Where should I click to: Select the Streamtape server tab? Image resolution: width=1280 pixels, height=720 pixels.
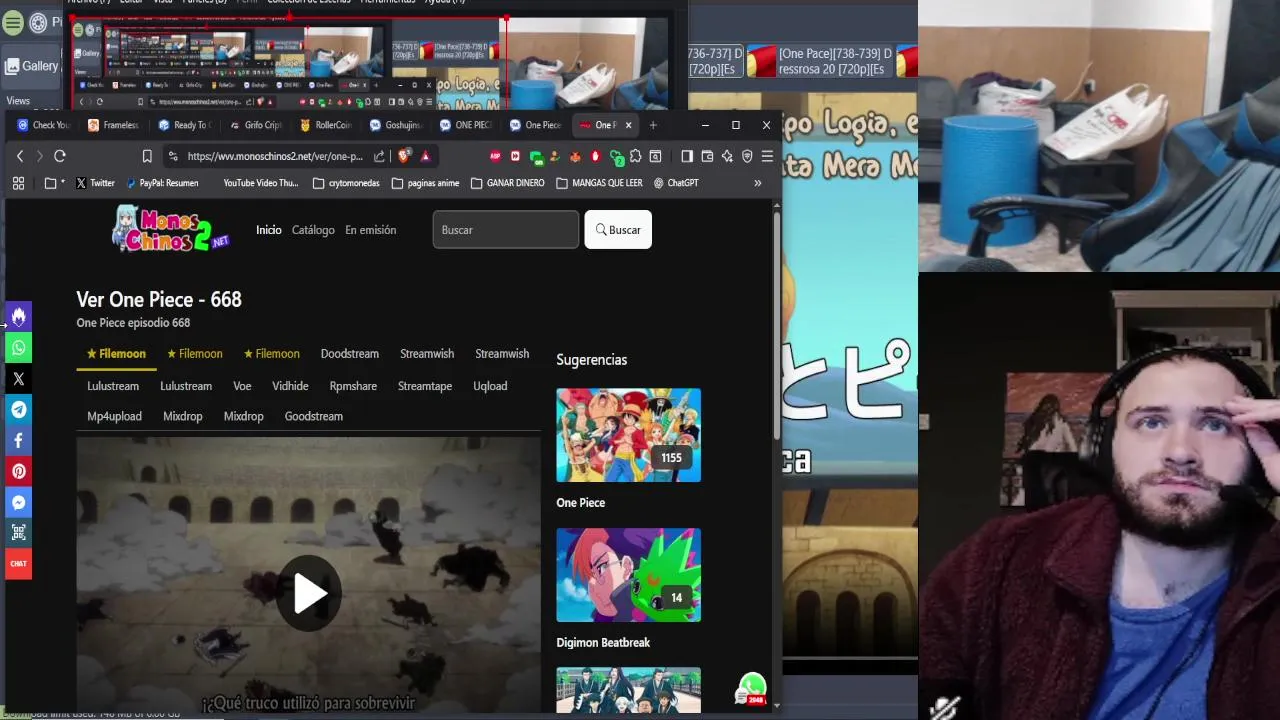[x=425, y=386]
